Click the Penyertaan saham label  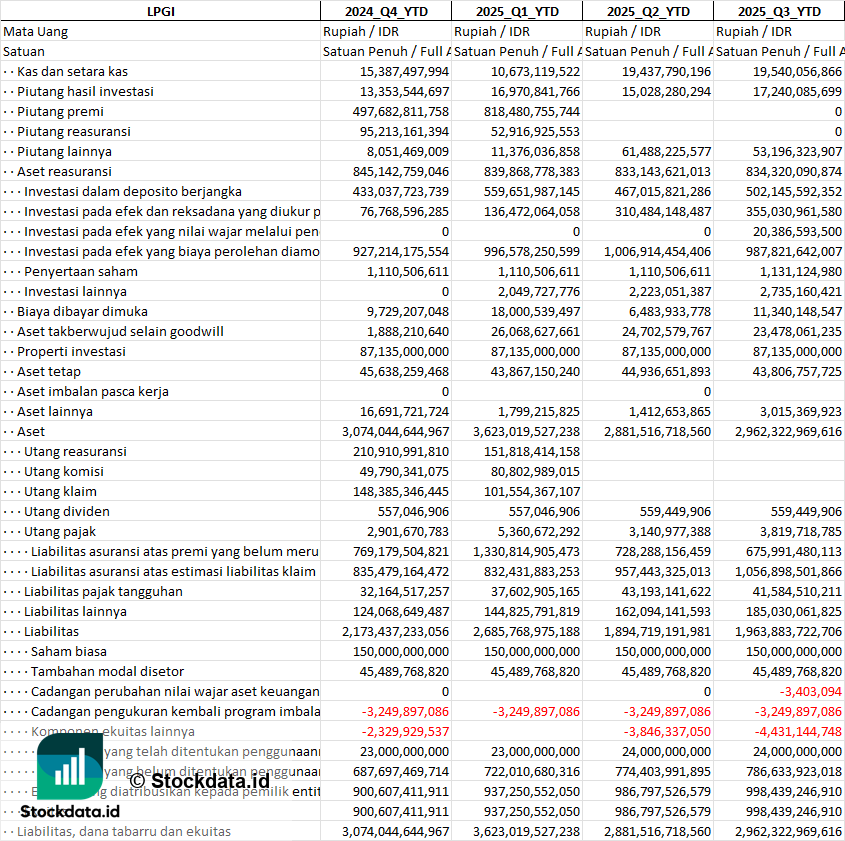(x=81, y=271)
